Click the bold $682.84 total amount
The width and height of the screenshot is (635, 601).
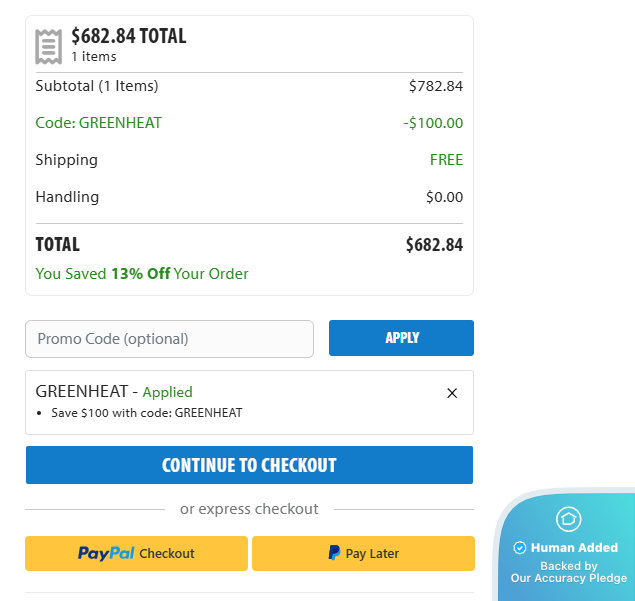point(434,245)
